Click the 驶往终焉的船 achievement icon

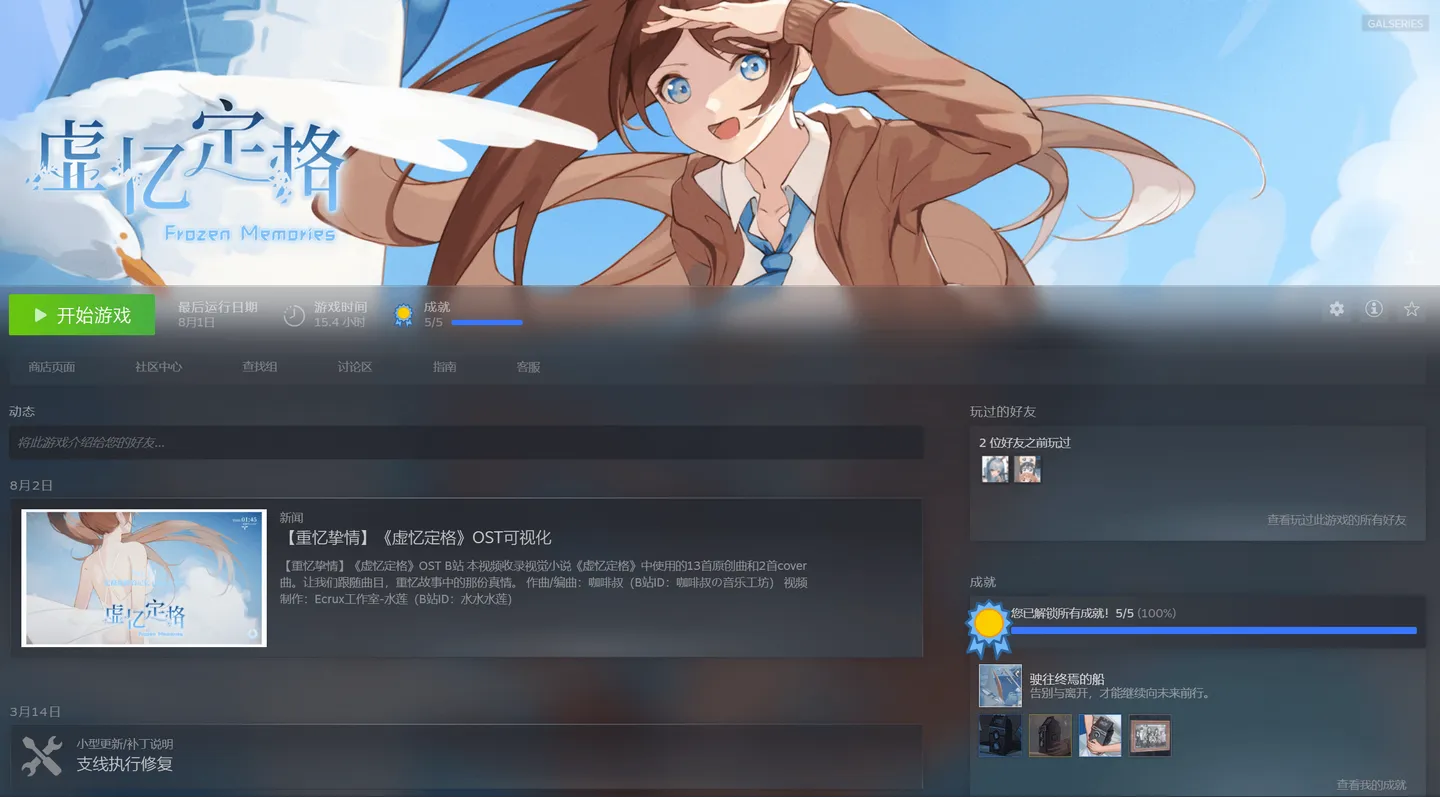tap(1000, 686)
